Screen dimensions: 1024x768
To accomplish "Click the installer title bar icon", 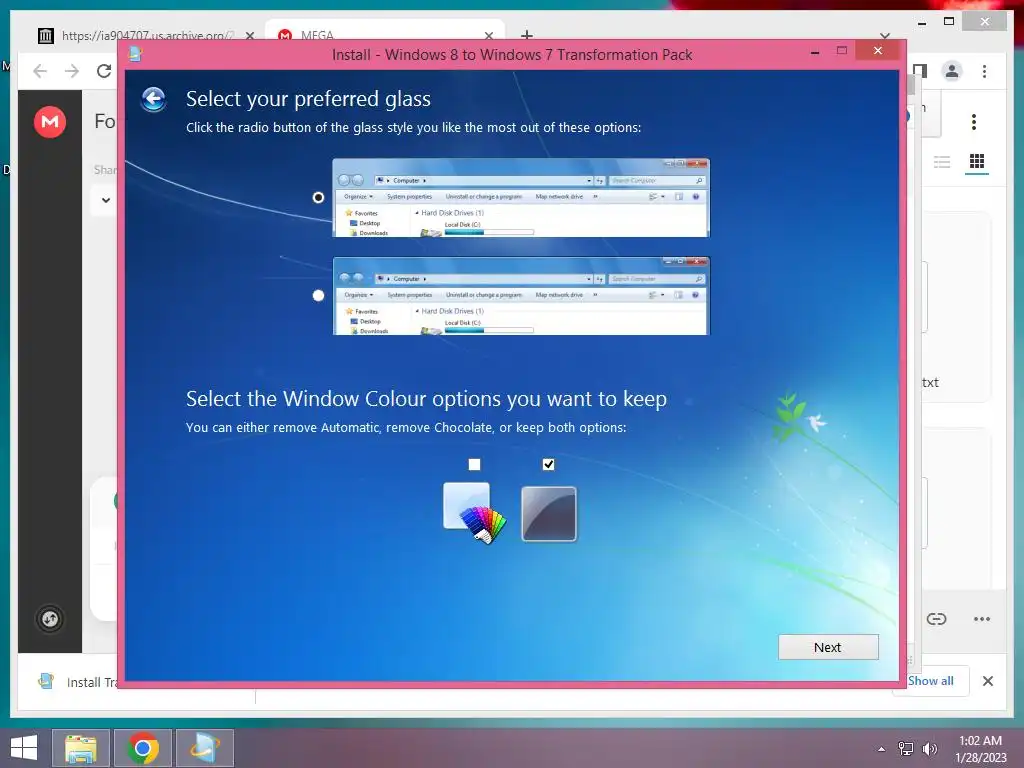I will (x=135, y=54).
